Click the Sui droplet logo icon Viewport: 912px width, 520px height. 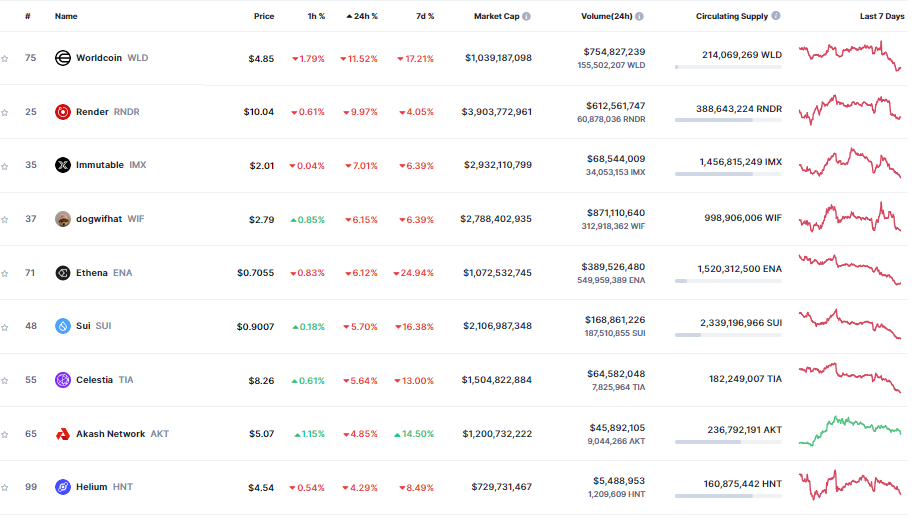(63, 326)
